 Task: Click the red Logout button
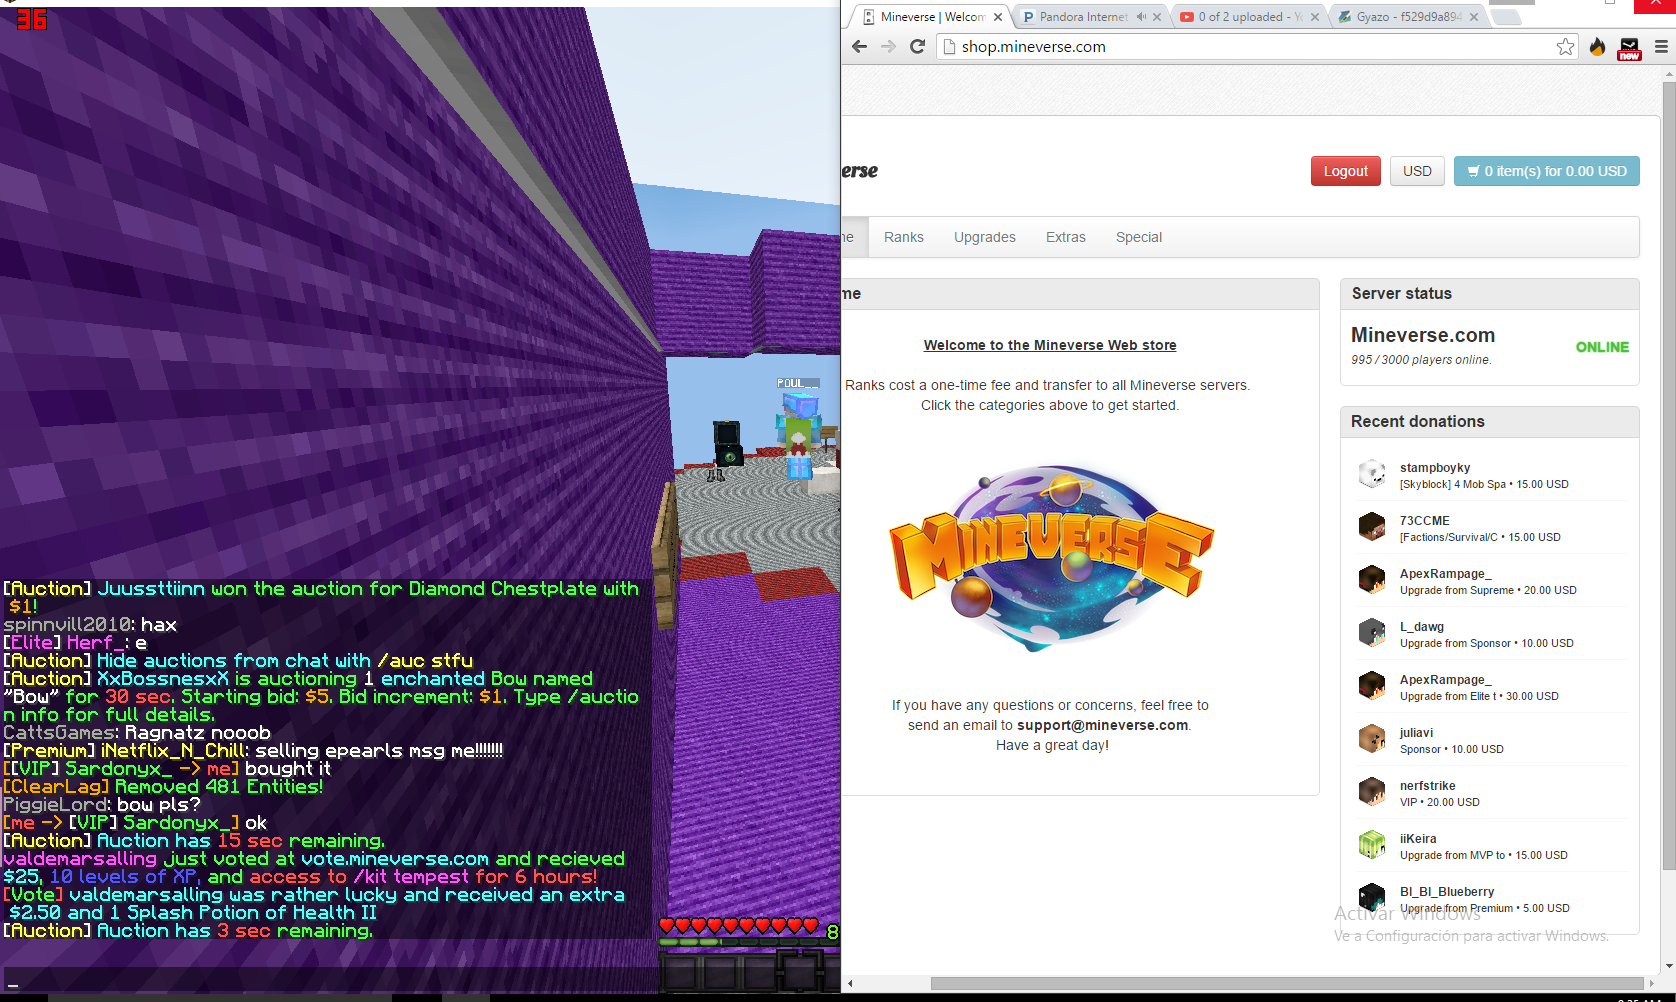(x=1346, y=171)
